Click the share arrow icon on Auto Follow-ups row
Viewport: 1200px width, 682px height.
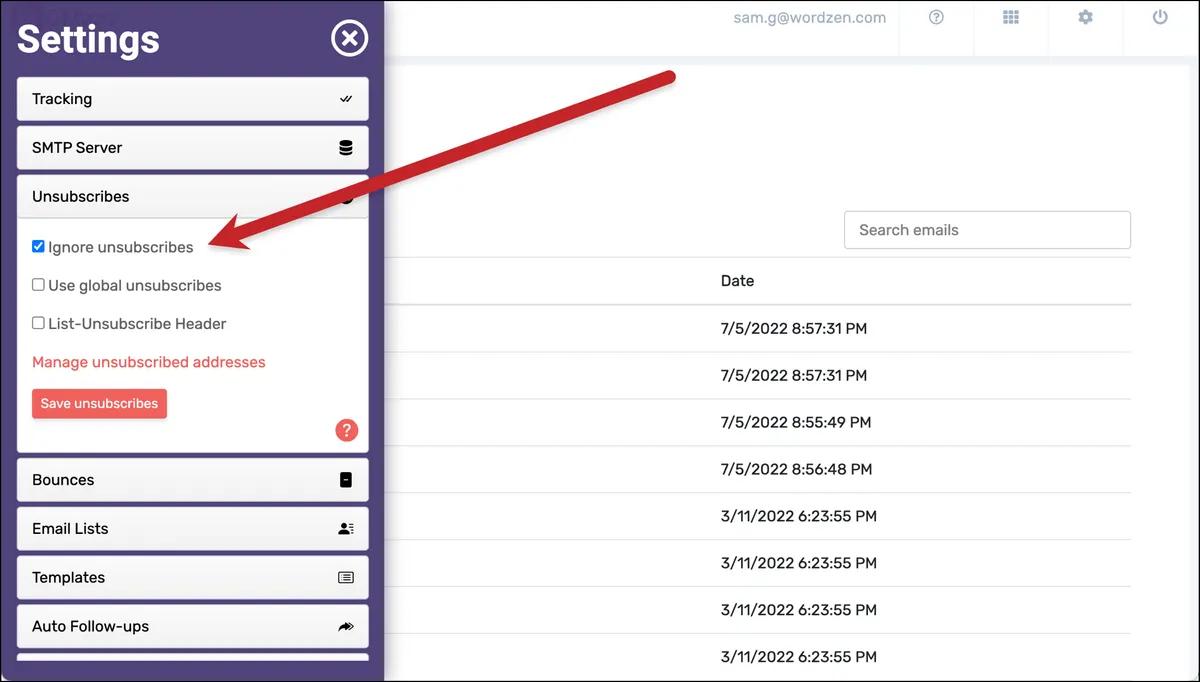(346, 627)
